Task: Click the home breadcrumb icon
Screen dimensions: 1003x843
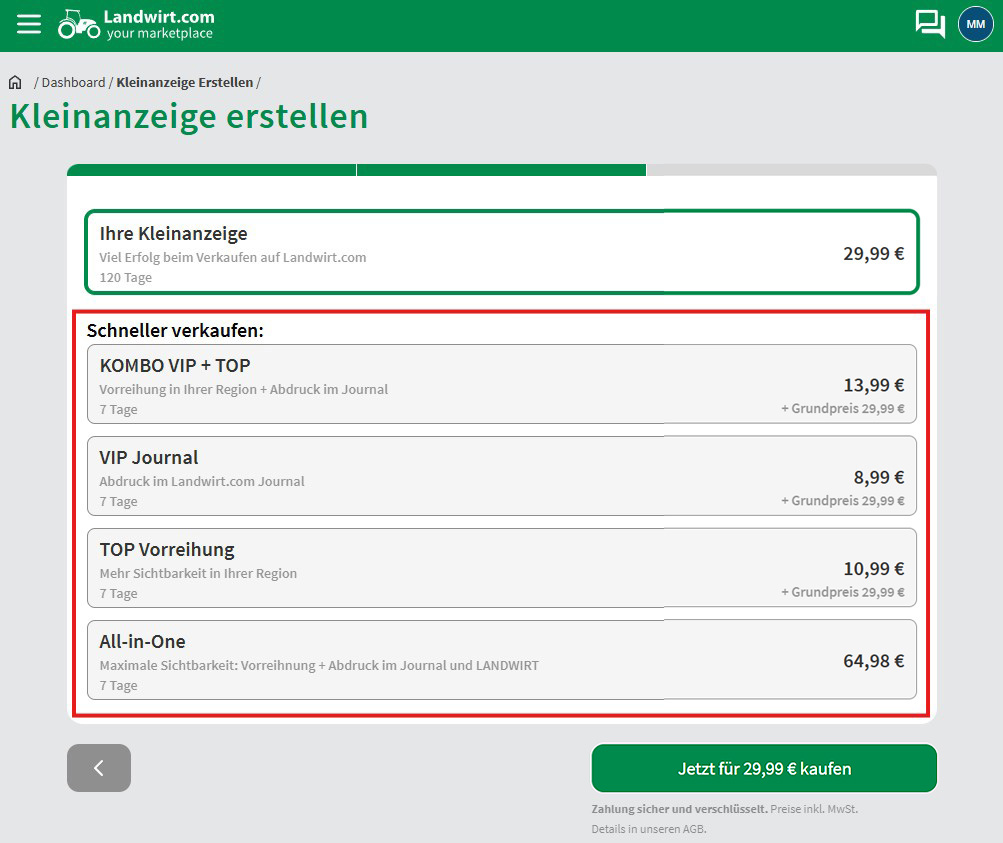Action: (x=14, y=82)
